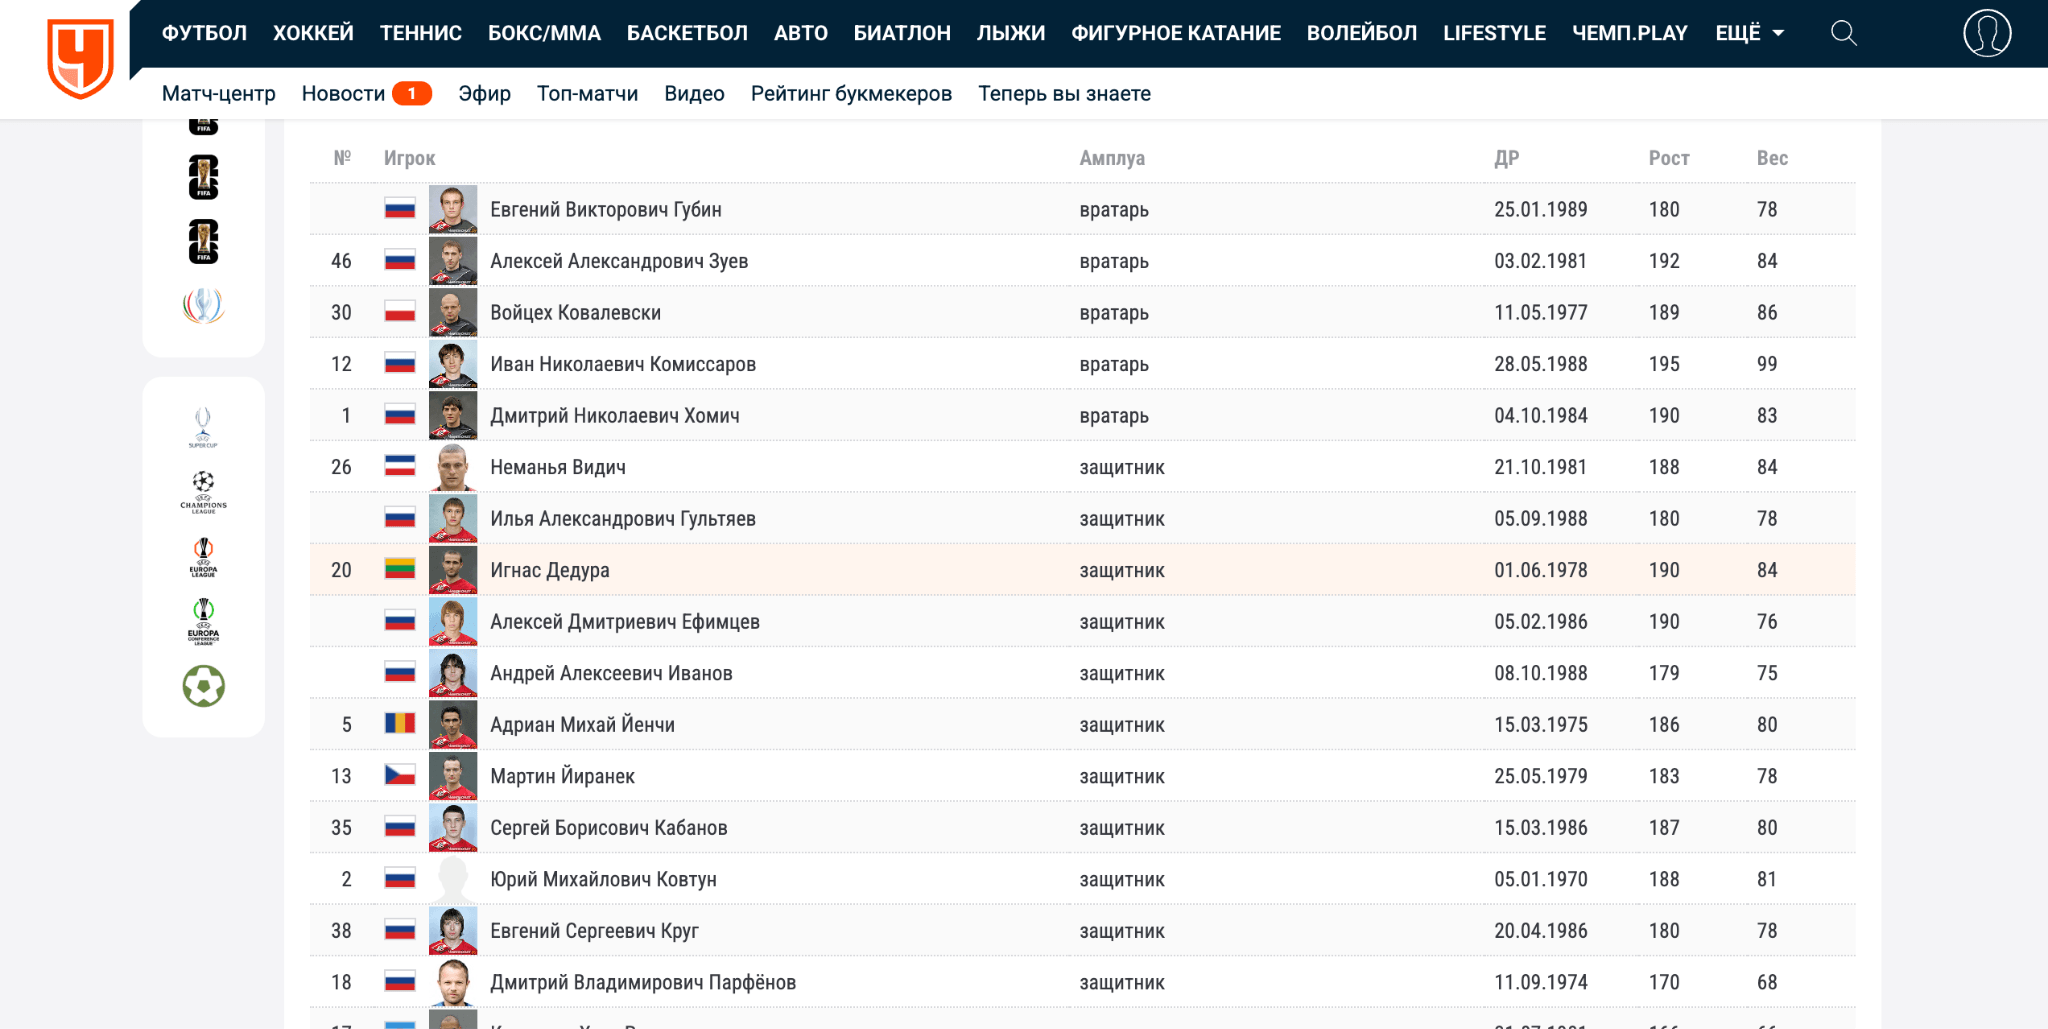Image resolution: width=2048 pixels, height=1029 pixels.
Task: Open the user profile icon
Action: [1986, 33]
